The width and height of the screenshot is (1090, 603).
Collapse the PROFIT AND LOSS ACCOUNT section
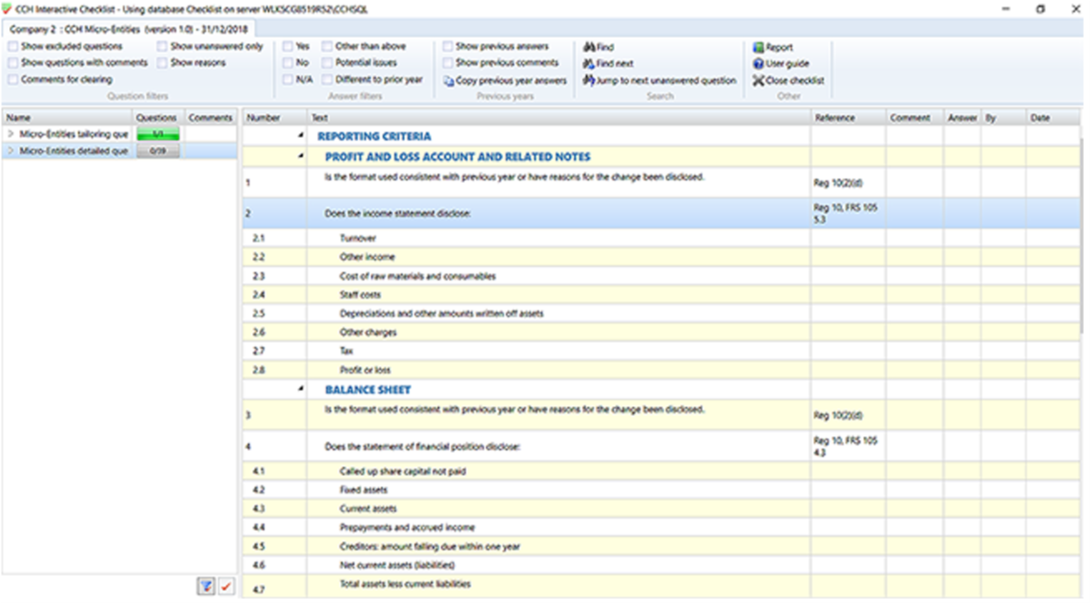point(301,157)
